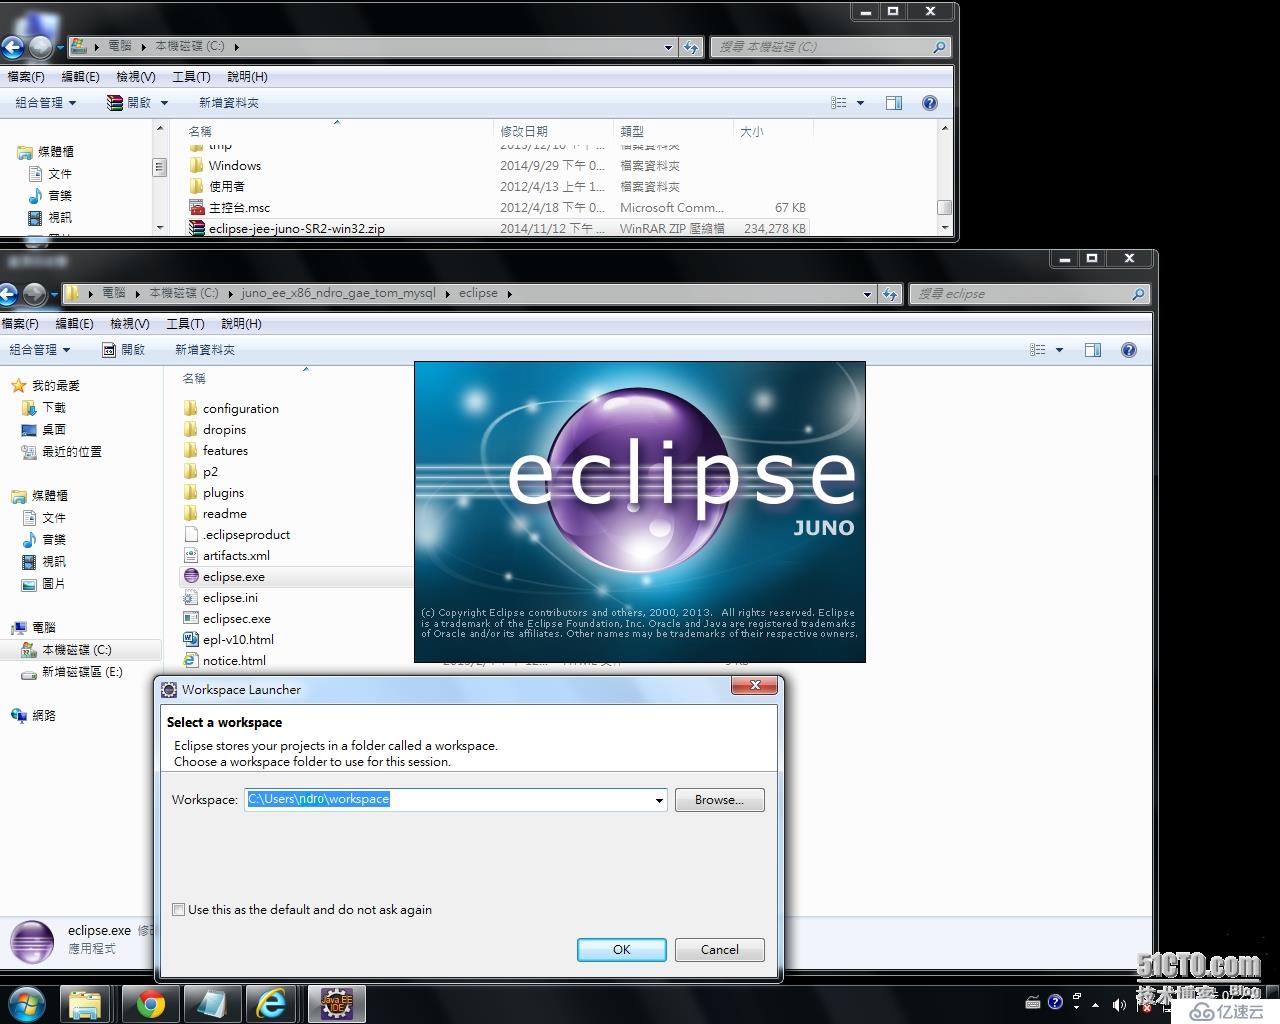Click the Browse... button
The height and width of the screenshot is (1024, 1280).
(x=719, y=800)
